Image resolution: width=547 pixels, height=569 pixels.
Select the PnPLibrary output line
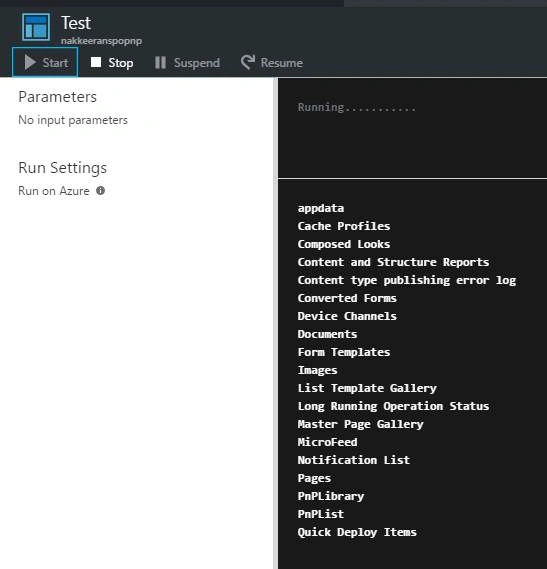click(x=331, y=496)
